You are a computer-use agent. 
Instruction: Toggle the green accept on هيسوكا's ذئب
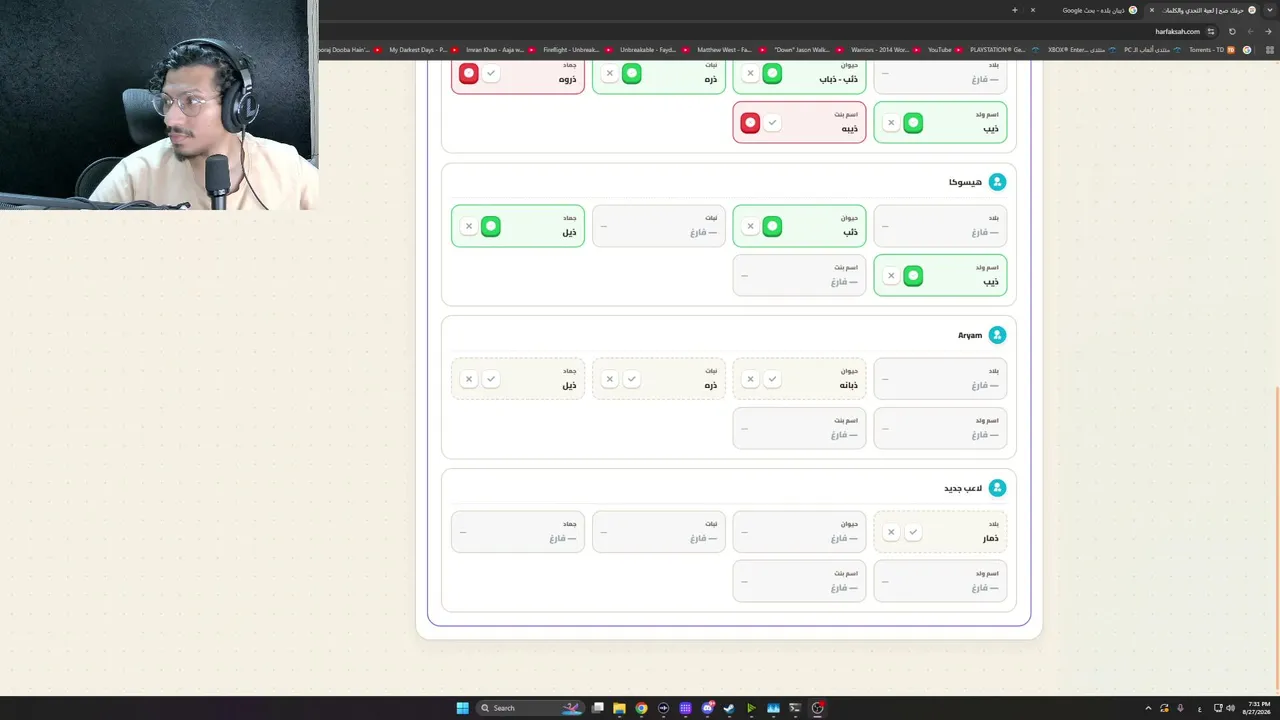pyautogui.click(x=772, y=226)
